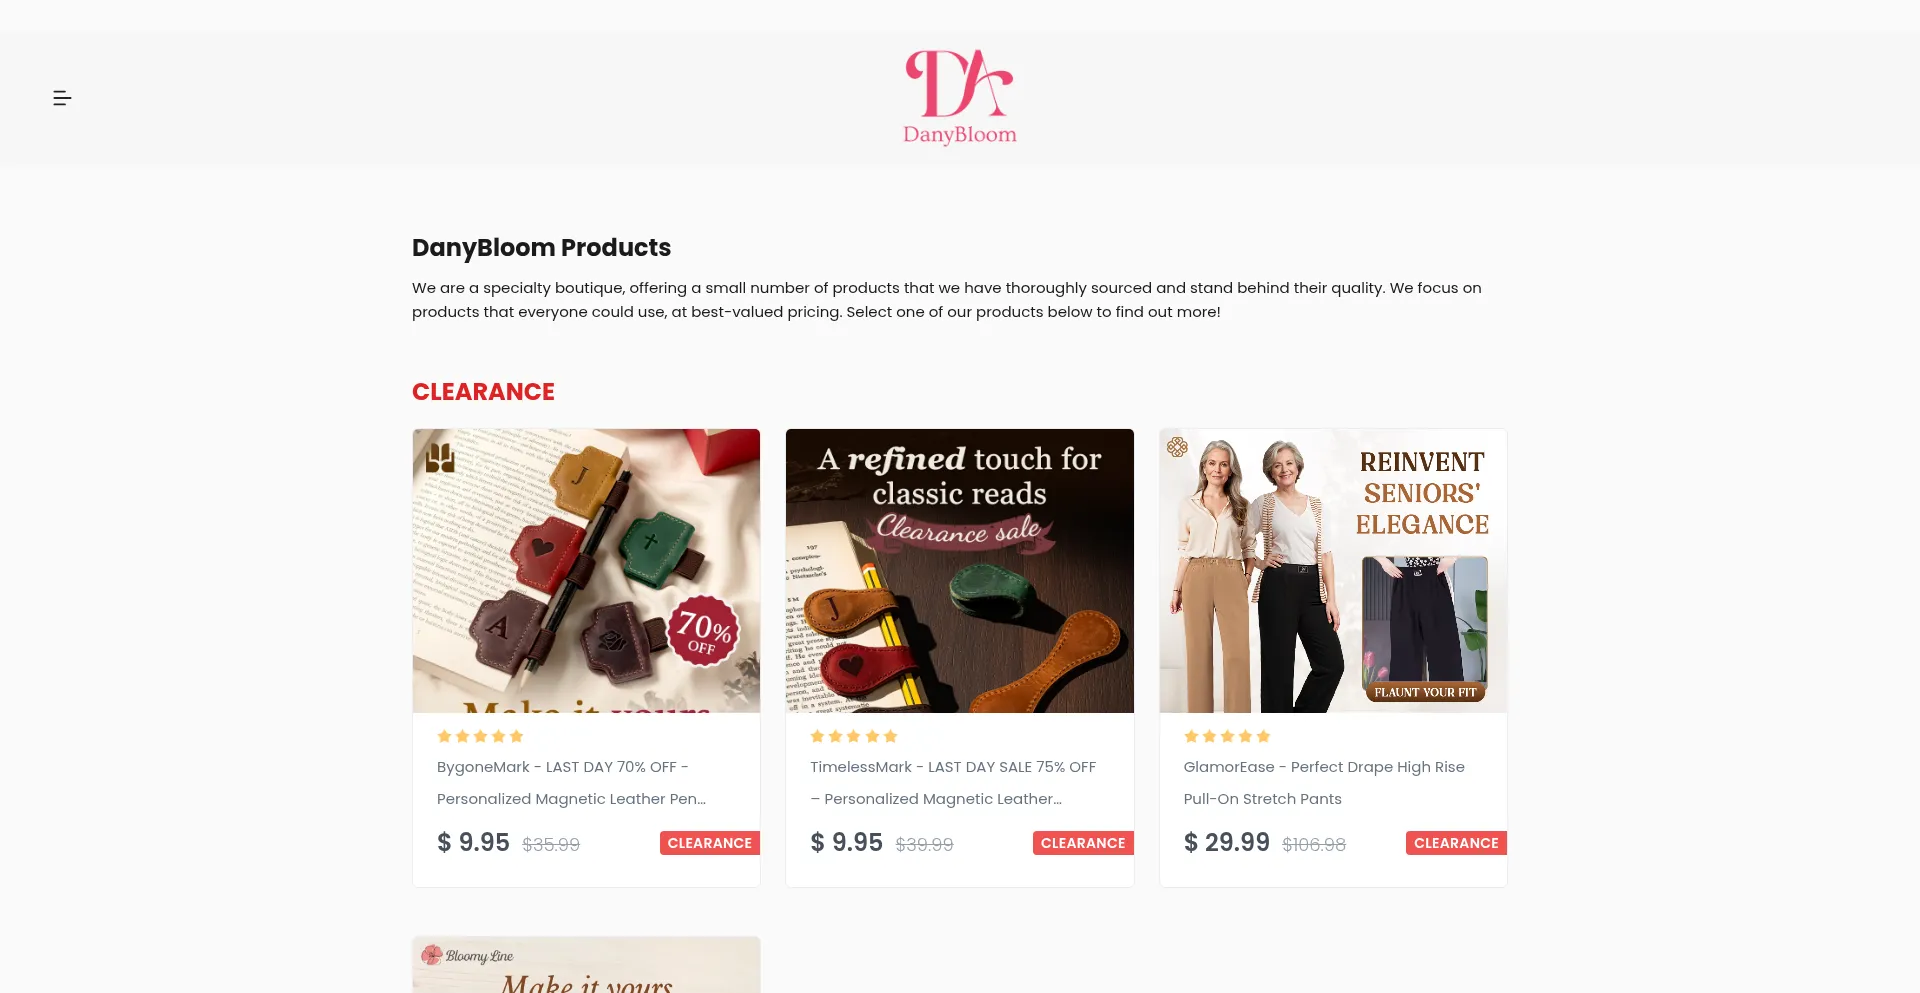Click CLEARANCE tag on the $39.99 product
This screenshot has height=993, width=1920.
[1083, 843]
